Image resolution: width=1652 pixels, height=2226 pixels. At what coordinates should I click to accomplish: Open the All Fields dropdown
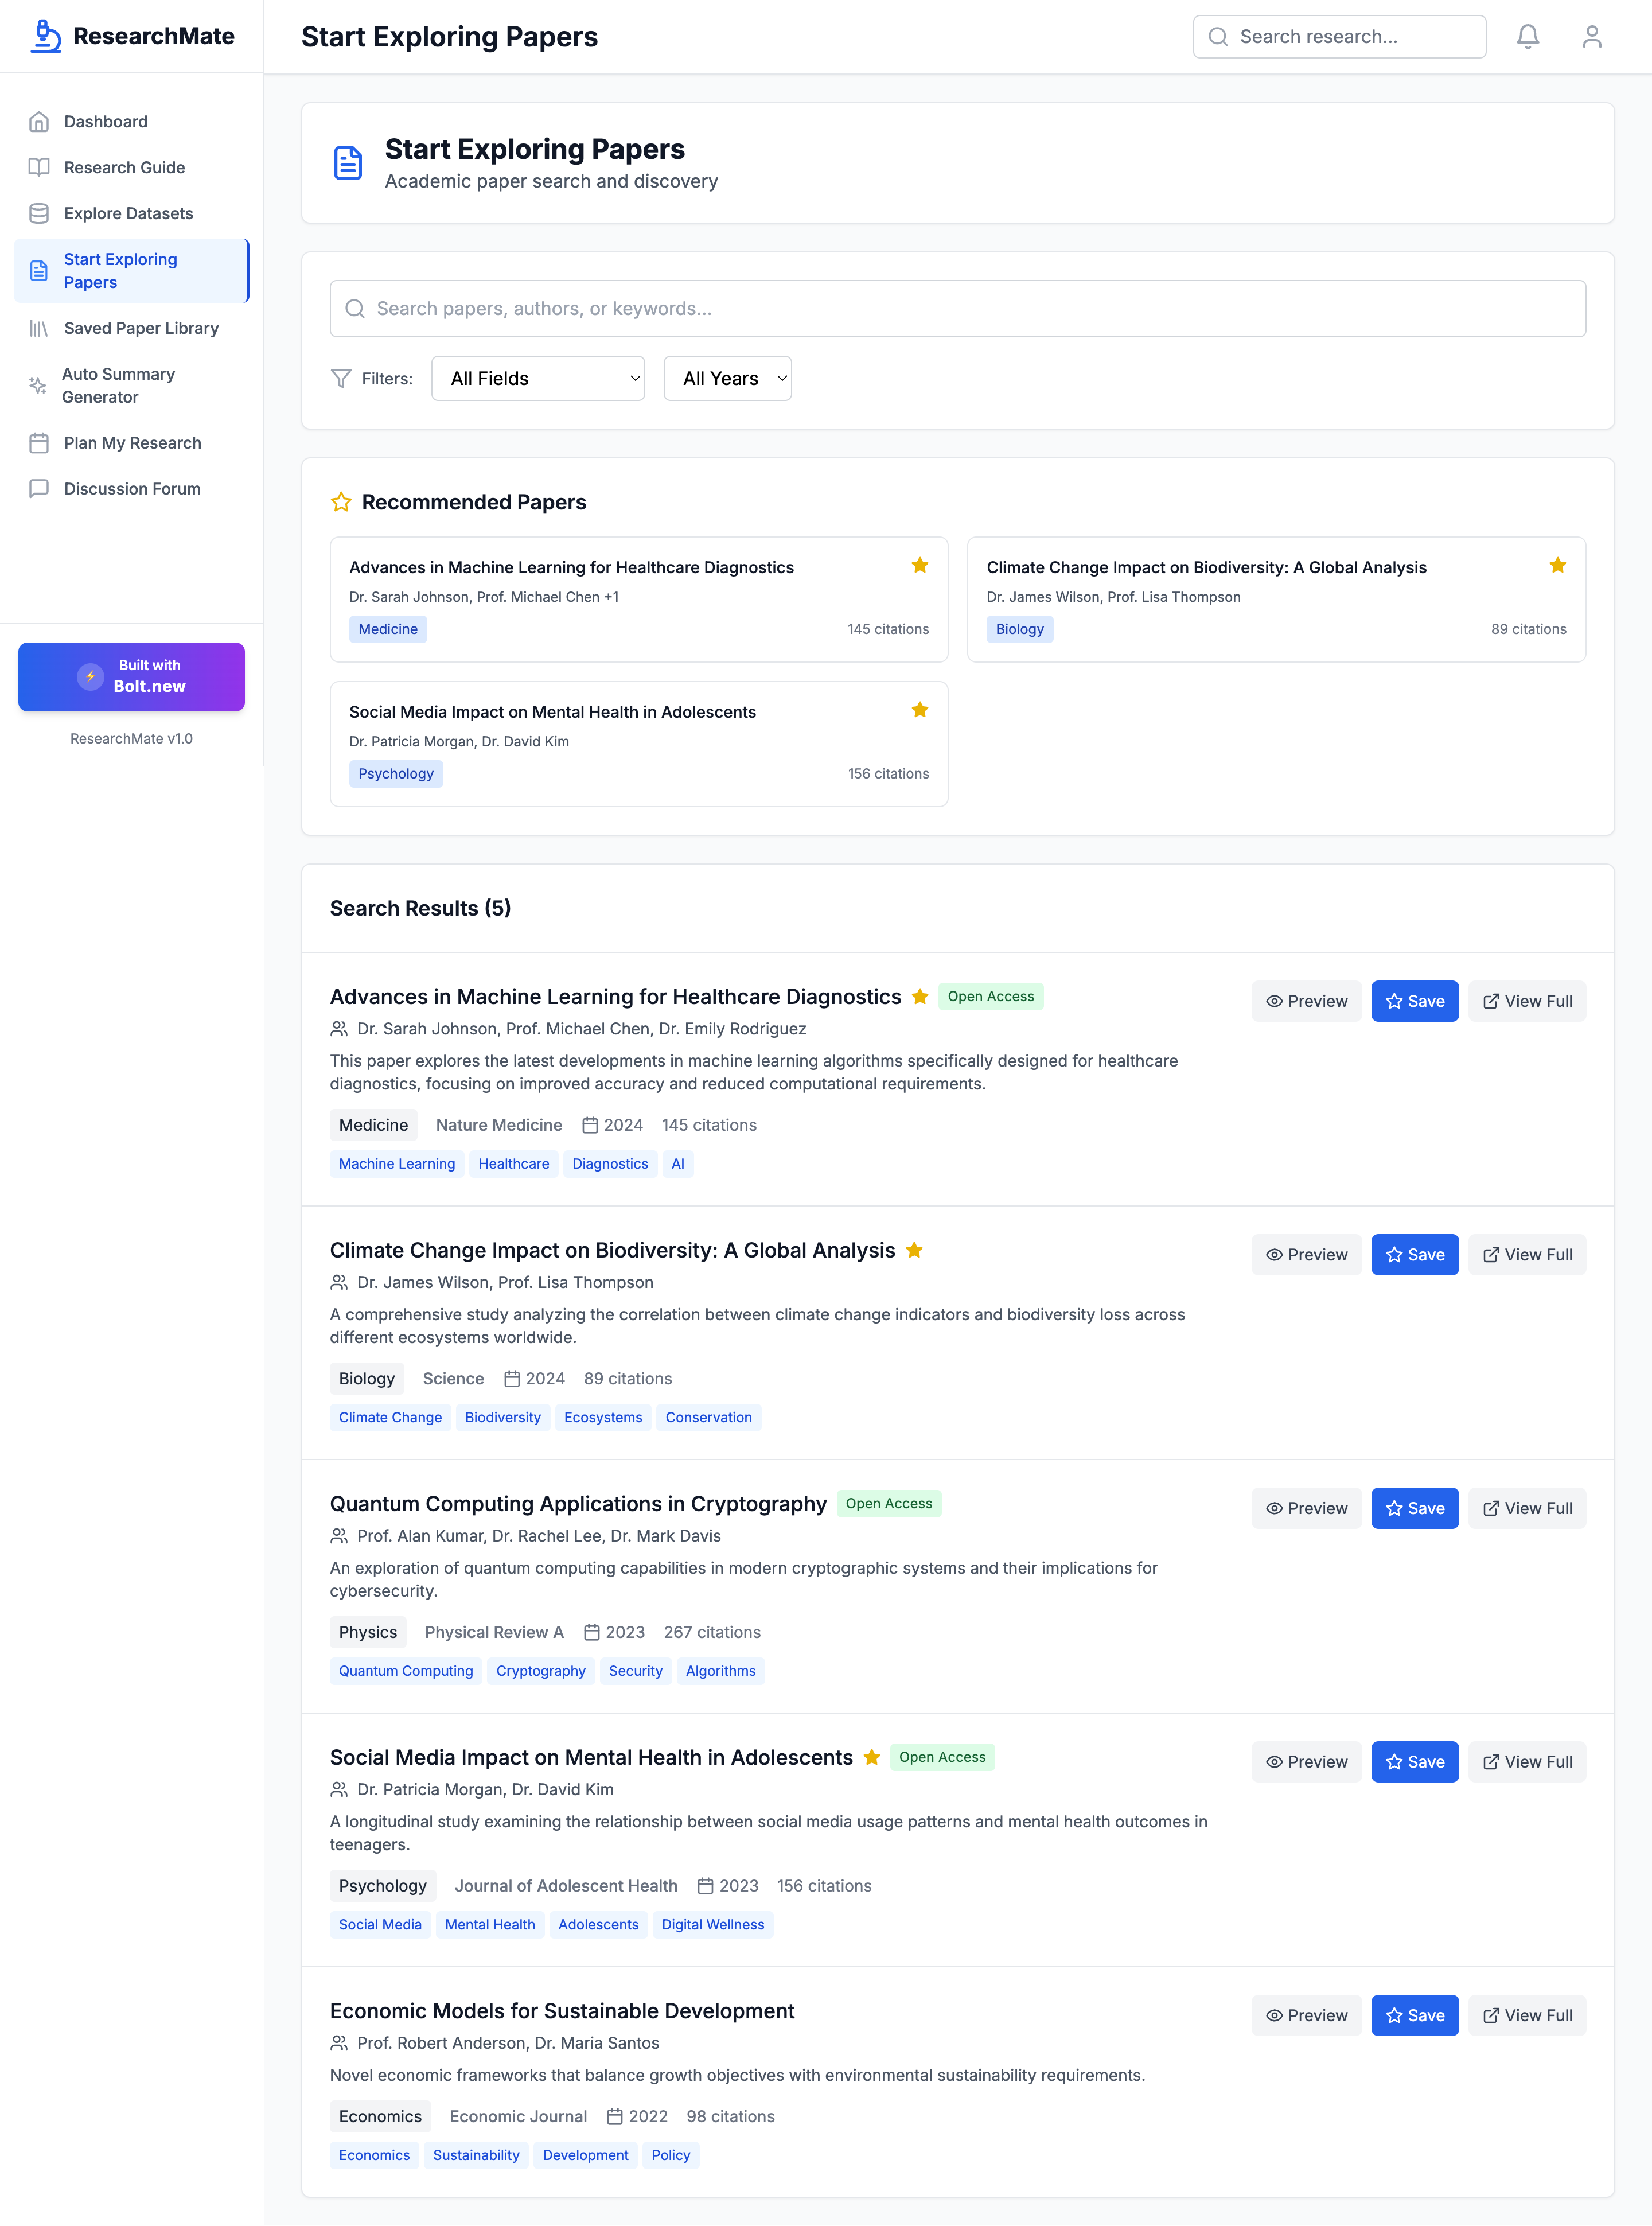pyautogui.click(x=538, y=378)
